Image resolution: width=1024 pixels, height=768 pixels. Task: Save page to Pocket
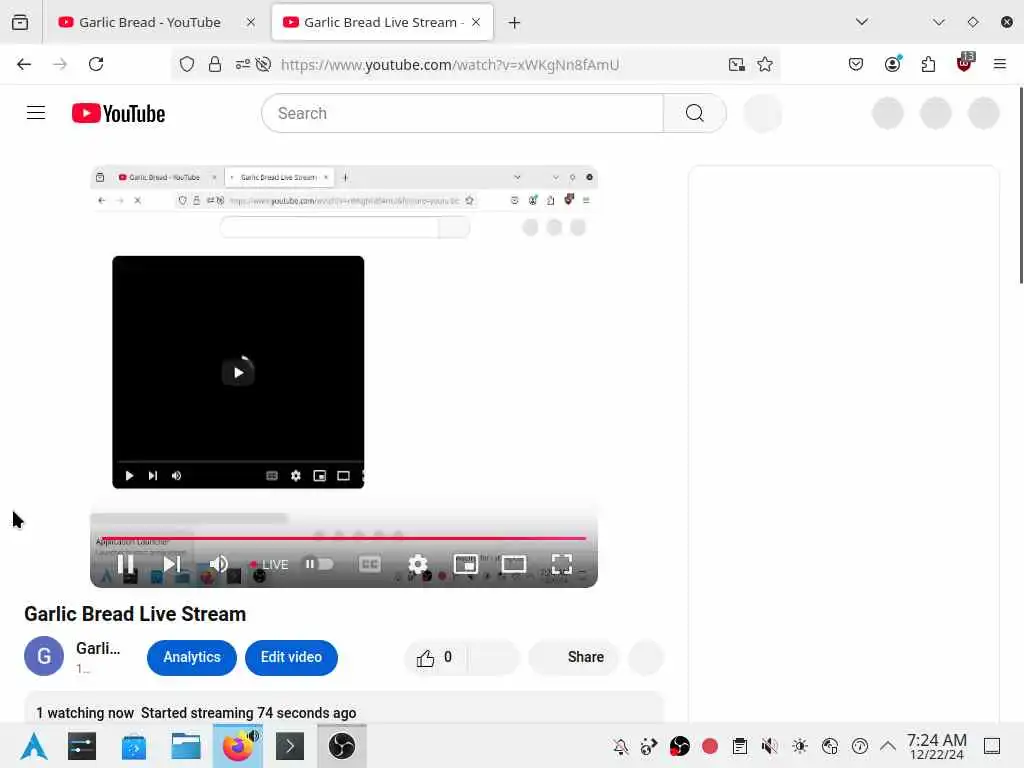856,64
